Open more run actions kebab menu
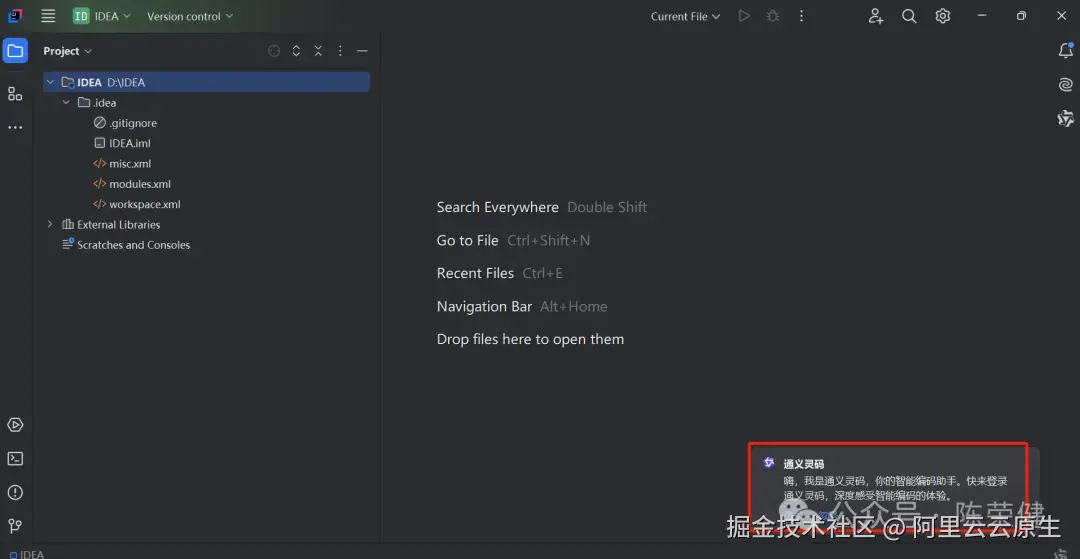The image size is (1080, 559). coord(801,16)
